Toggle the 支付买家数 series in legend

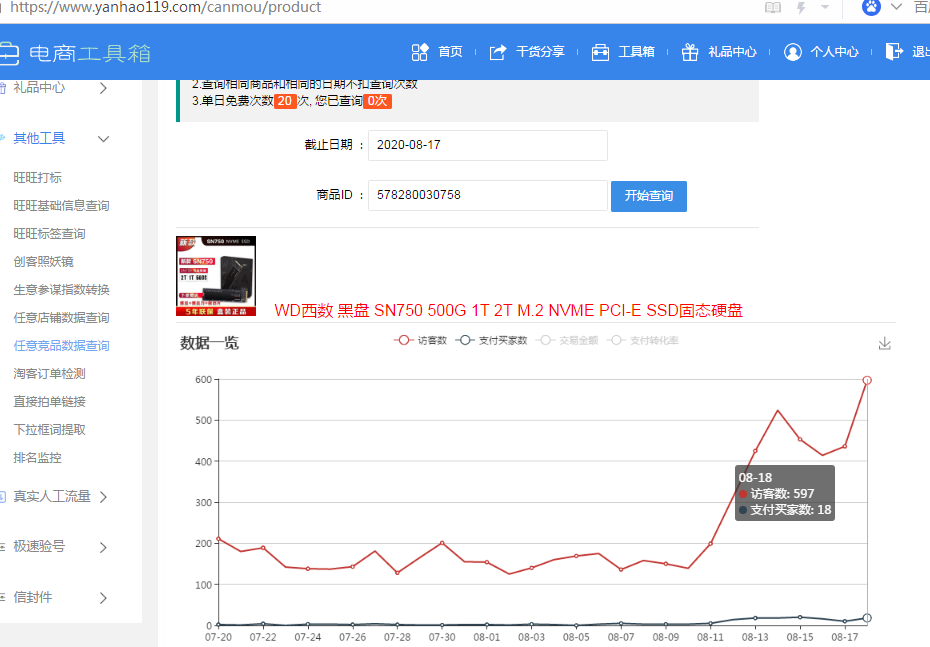[x=491, y=340]
